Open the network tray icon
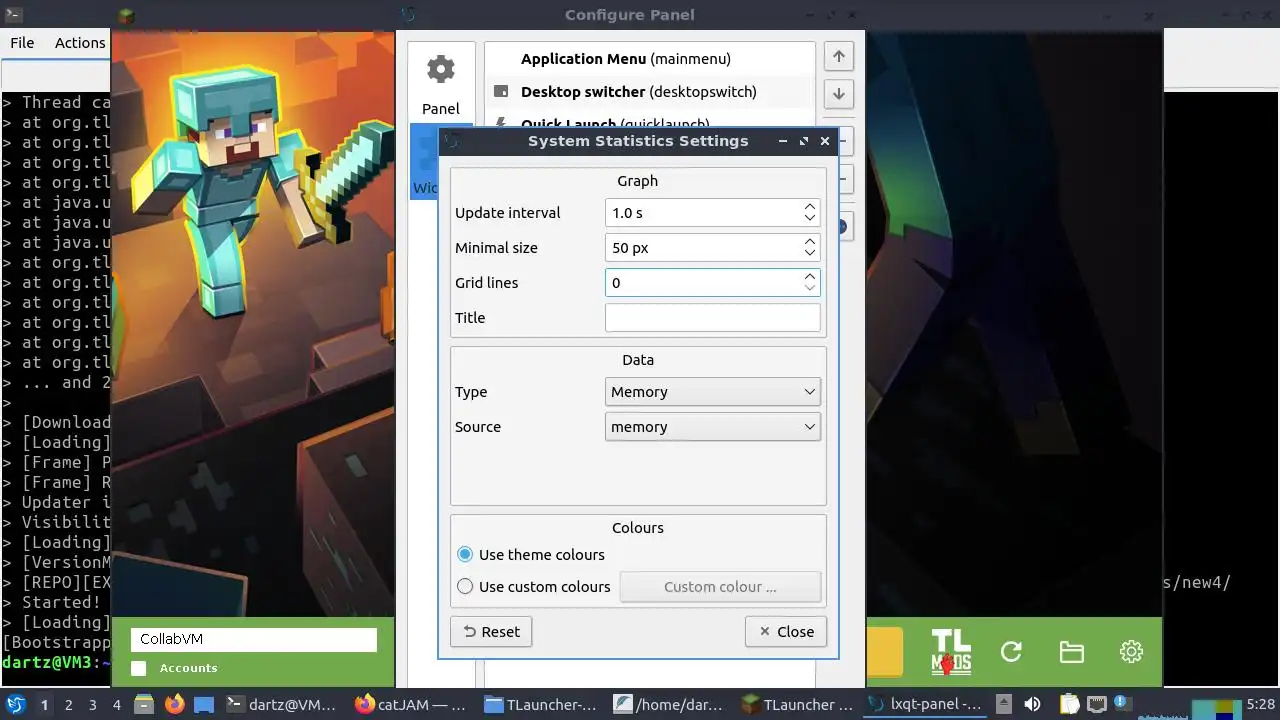Screen dimensions: 1280x720 click(1097, 704)
